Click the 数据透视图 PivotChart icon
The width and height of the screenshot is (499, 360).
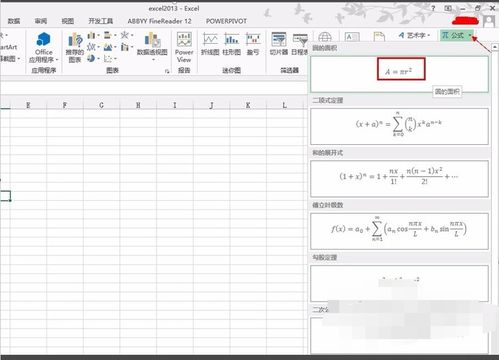(152, 40)
